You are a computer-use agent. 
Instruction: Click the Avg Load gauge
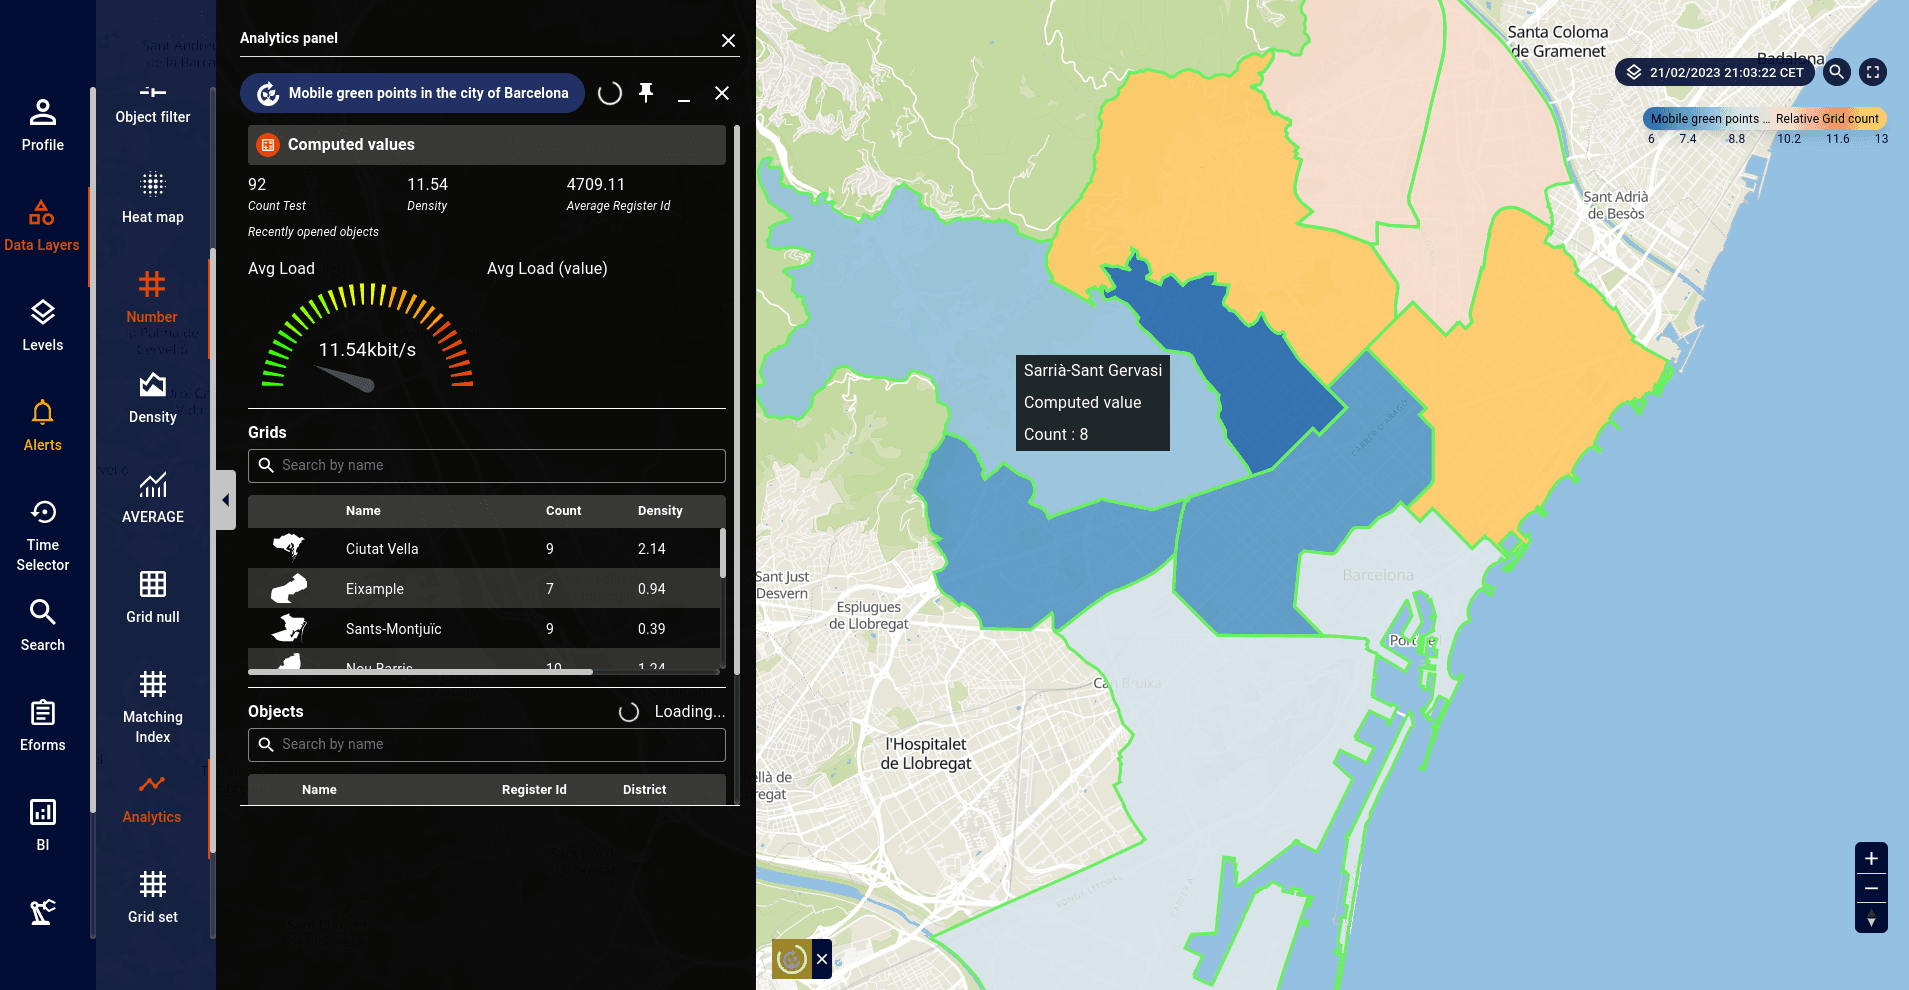pos(367,338)
